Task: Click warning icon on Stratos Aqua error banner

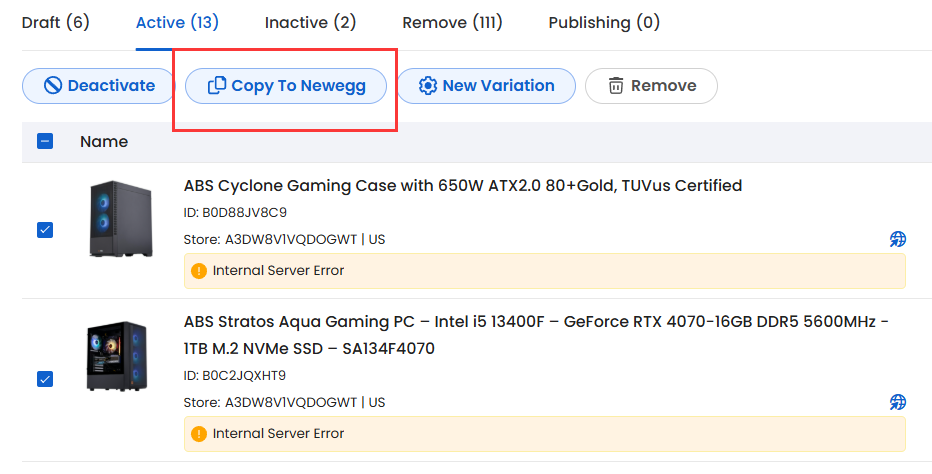Action: pyautogui.click(x=199, y=434)
